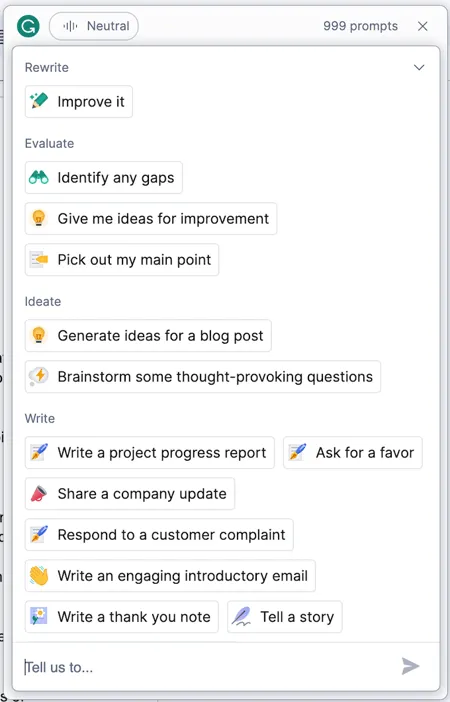Viewport: 450px width, 702px height.
Task: Choose Ask for a favor
Action: coord(353,453)
